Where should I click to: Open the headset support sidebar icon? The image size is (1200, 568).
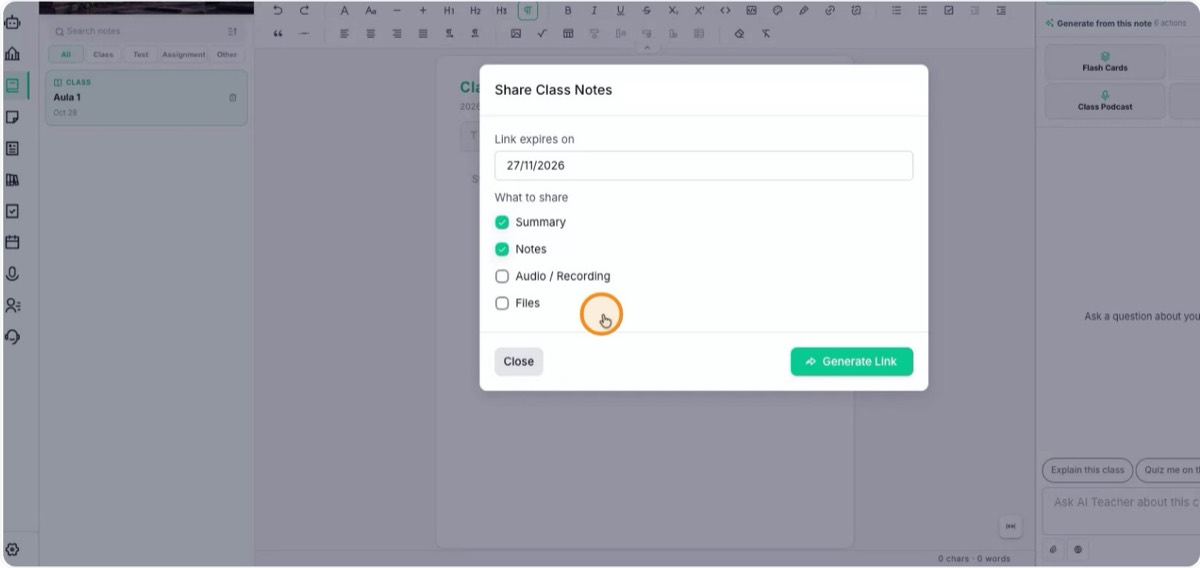pos(12,337)
